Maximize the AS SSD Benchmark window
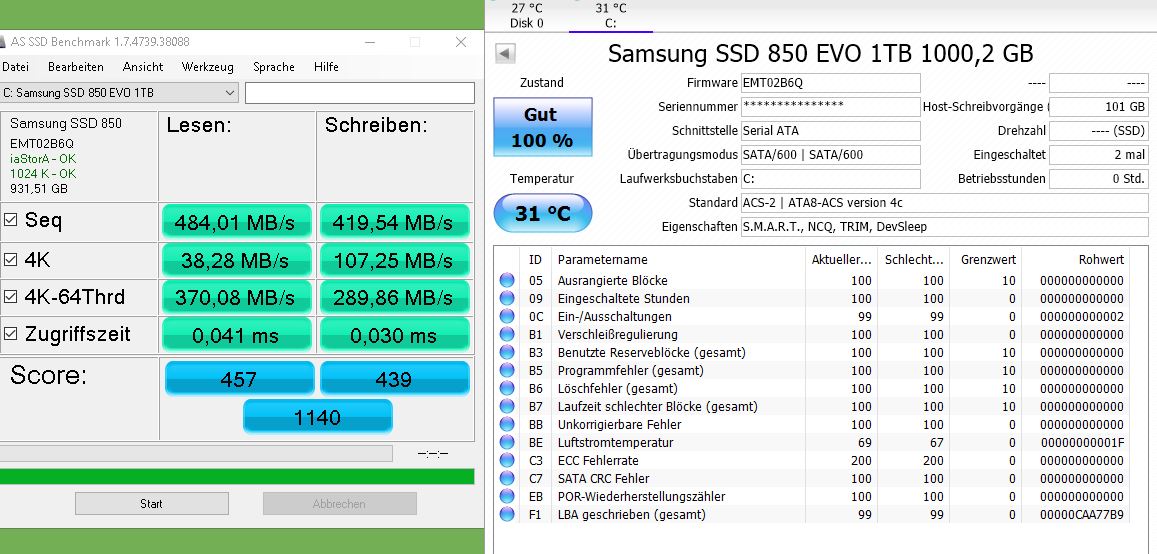 click(415, 42)
